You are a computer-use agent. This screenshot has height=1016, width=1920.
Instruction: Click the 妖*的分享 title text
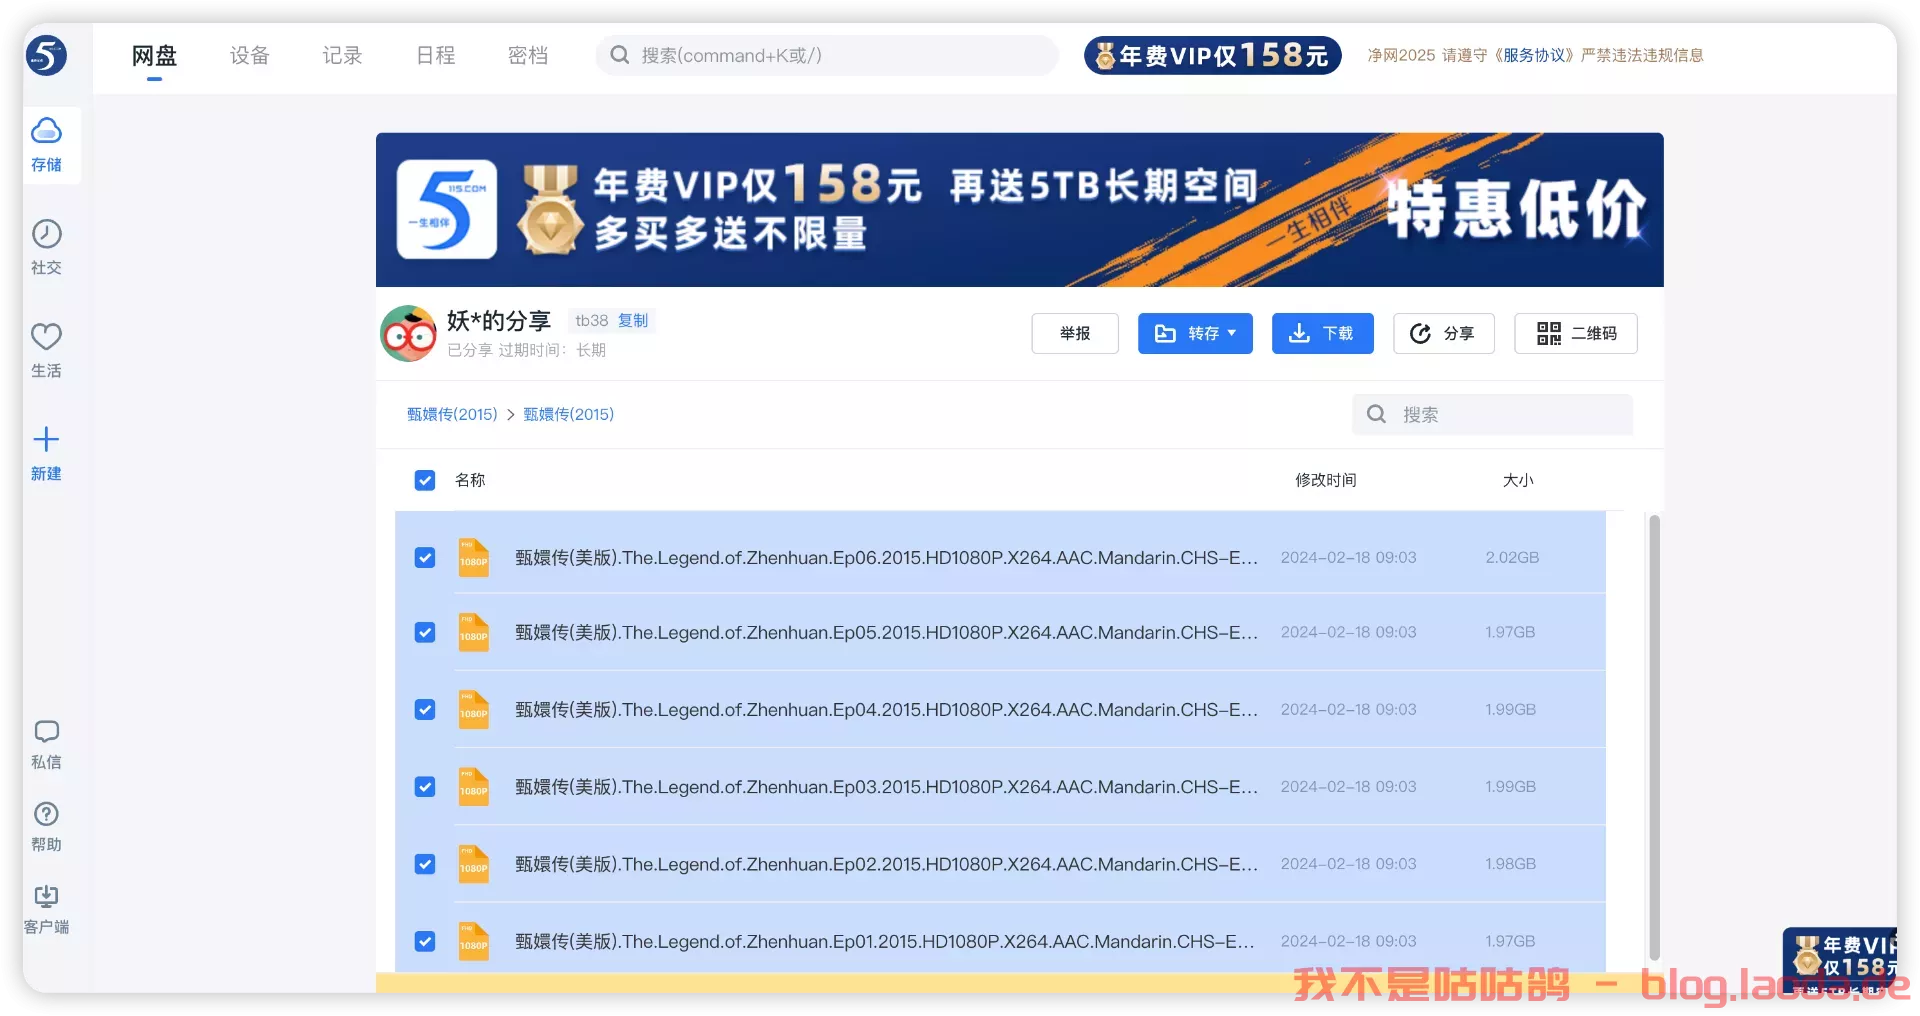pos(499,320)
